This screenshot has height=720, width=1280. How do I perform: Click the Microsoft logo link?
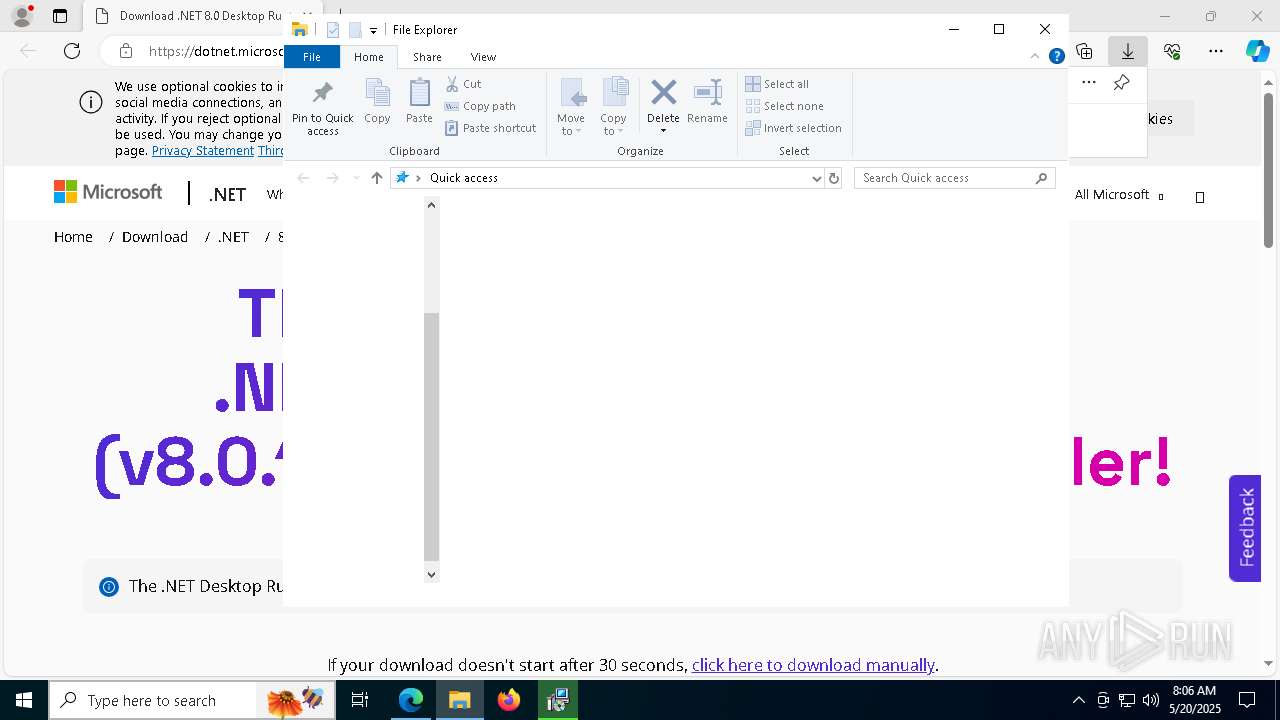(x=108, y=192)
